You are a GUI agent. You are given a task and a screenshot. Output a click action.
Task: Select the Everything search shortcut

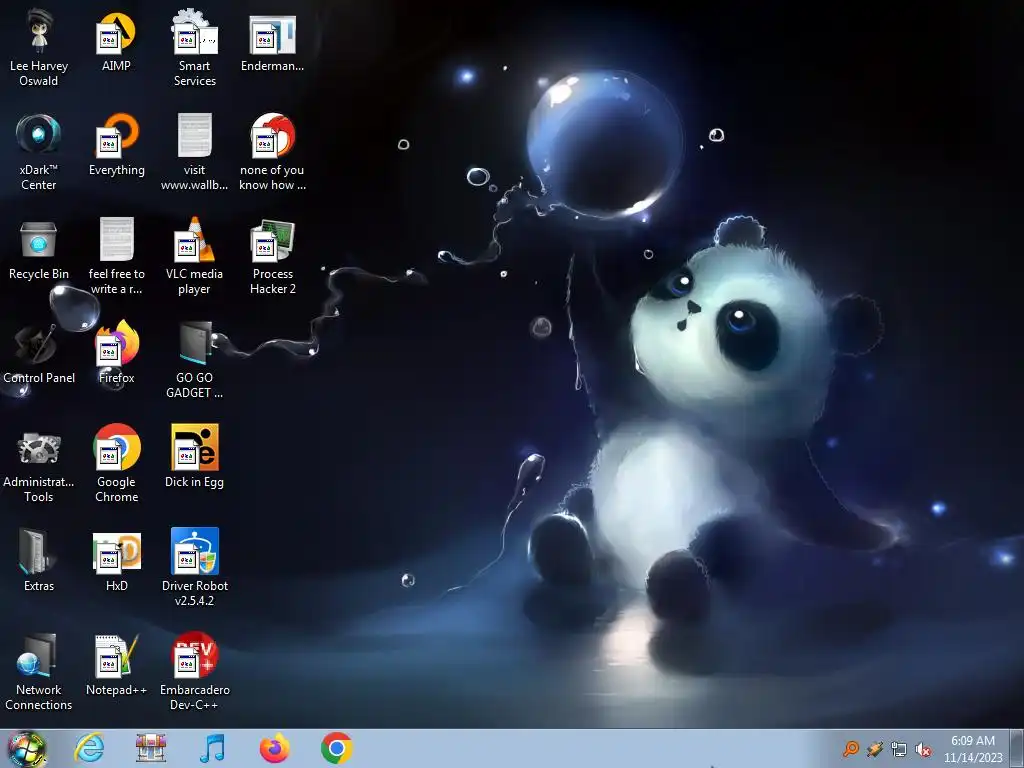tap(116, 145)
